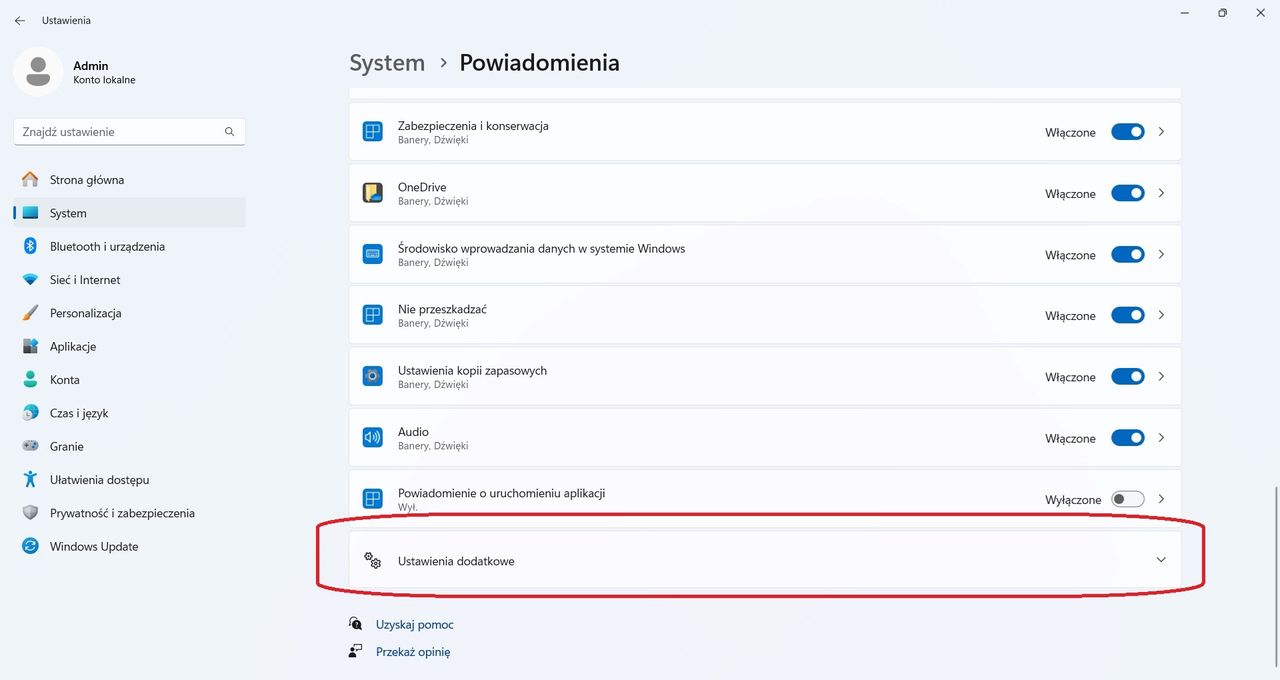This screenshot has height=680, width=1280.
Task: Click the back arrow in title bar
Action: (x=20, y=20)
